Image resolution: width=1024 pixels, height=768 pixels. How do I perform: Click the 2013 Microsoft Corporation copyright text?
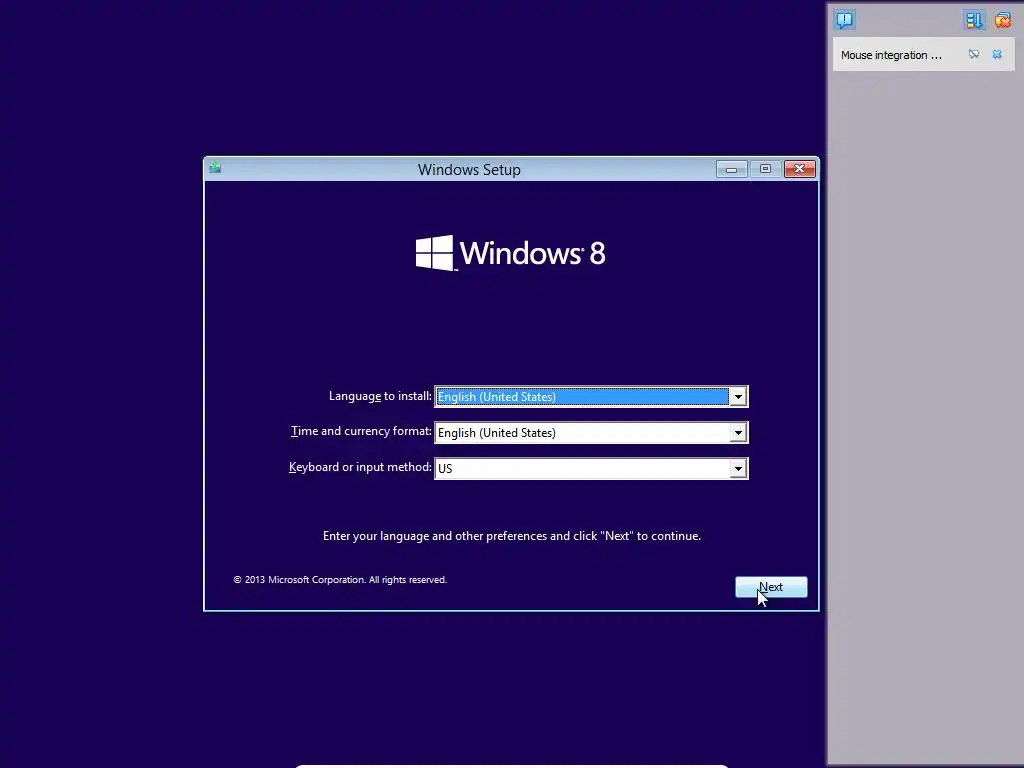[x=340, y=580]
